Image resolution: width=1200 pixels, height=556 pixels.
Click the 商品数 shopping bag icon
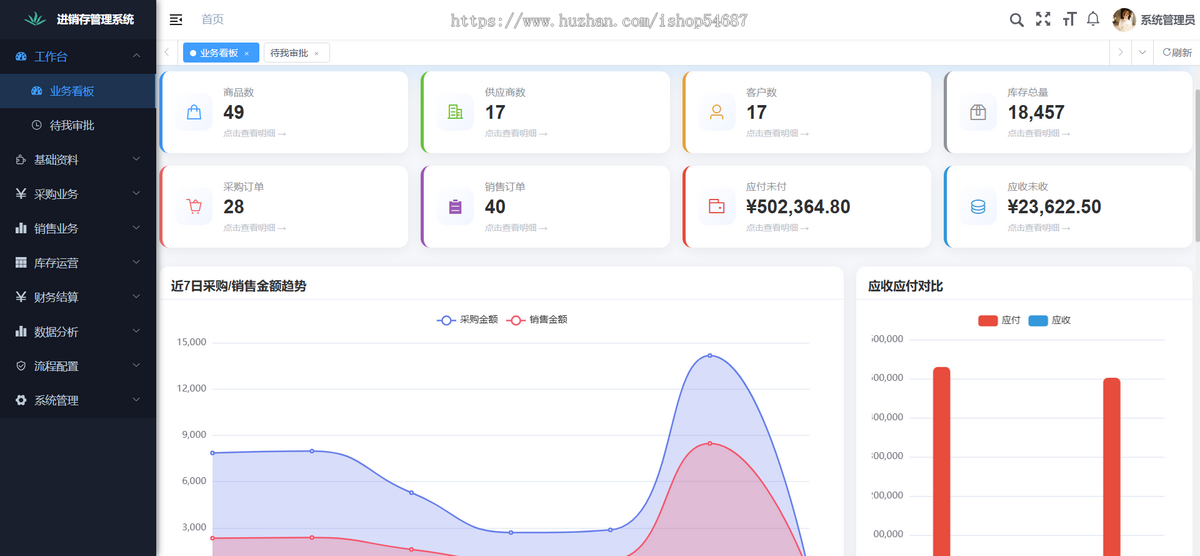coord(194,112)
